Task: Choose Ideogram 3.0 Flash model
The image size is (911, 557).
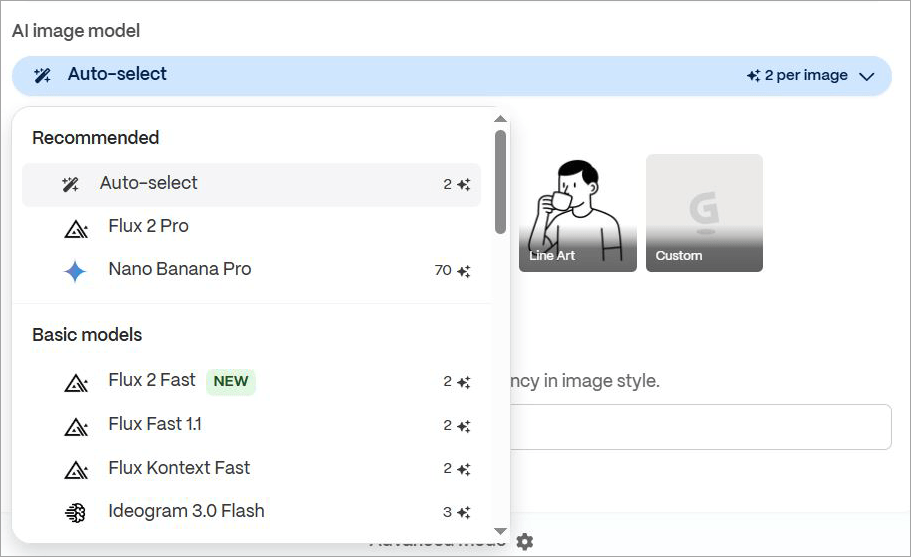Action: tap(251, 512)
